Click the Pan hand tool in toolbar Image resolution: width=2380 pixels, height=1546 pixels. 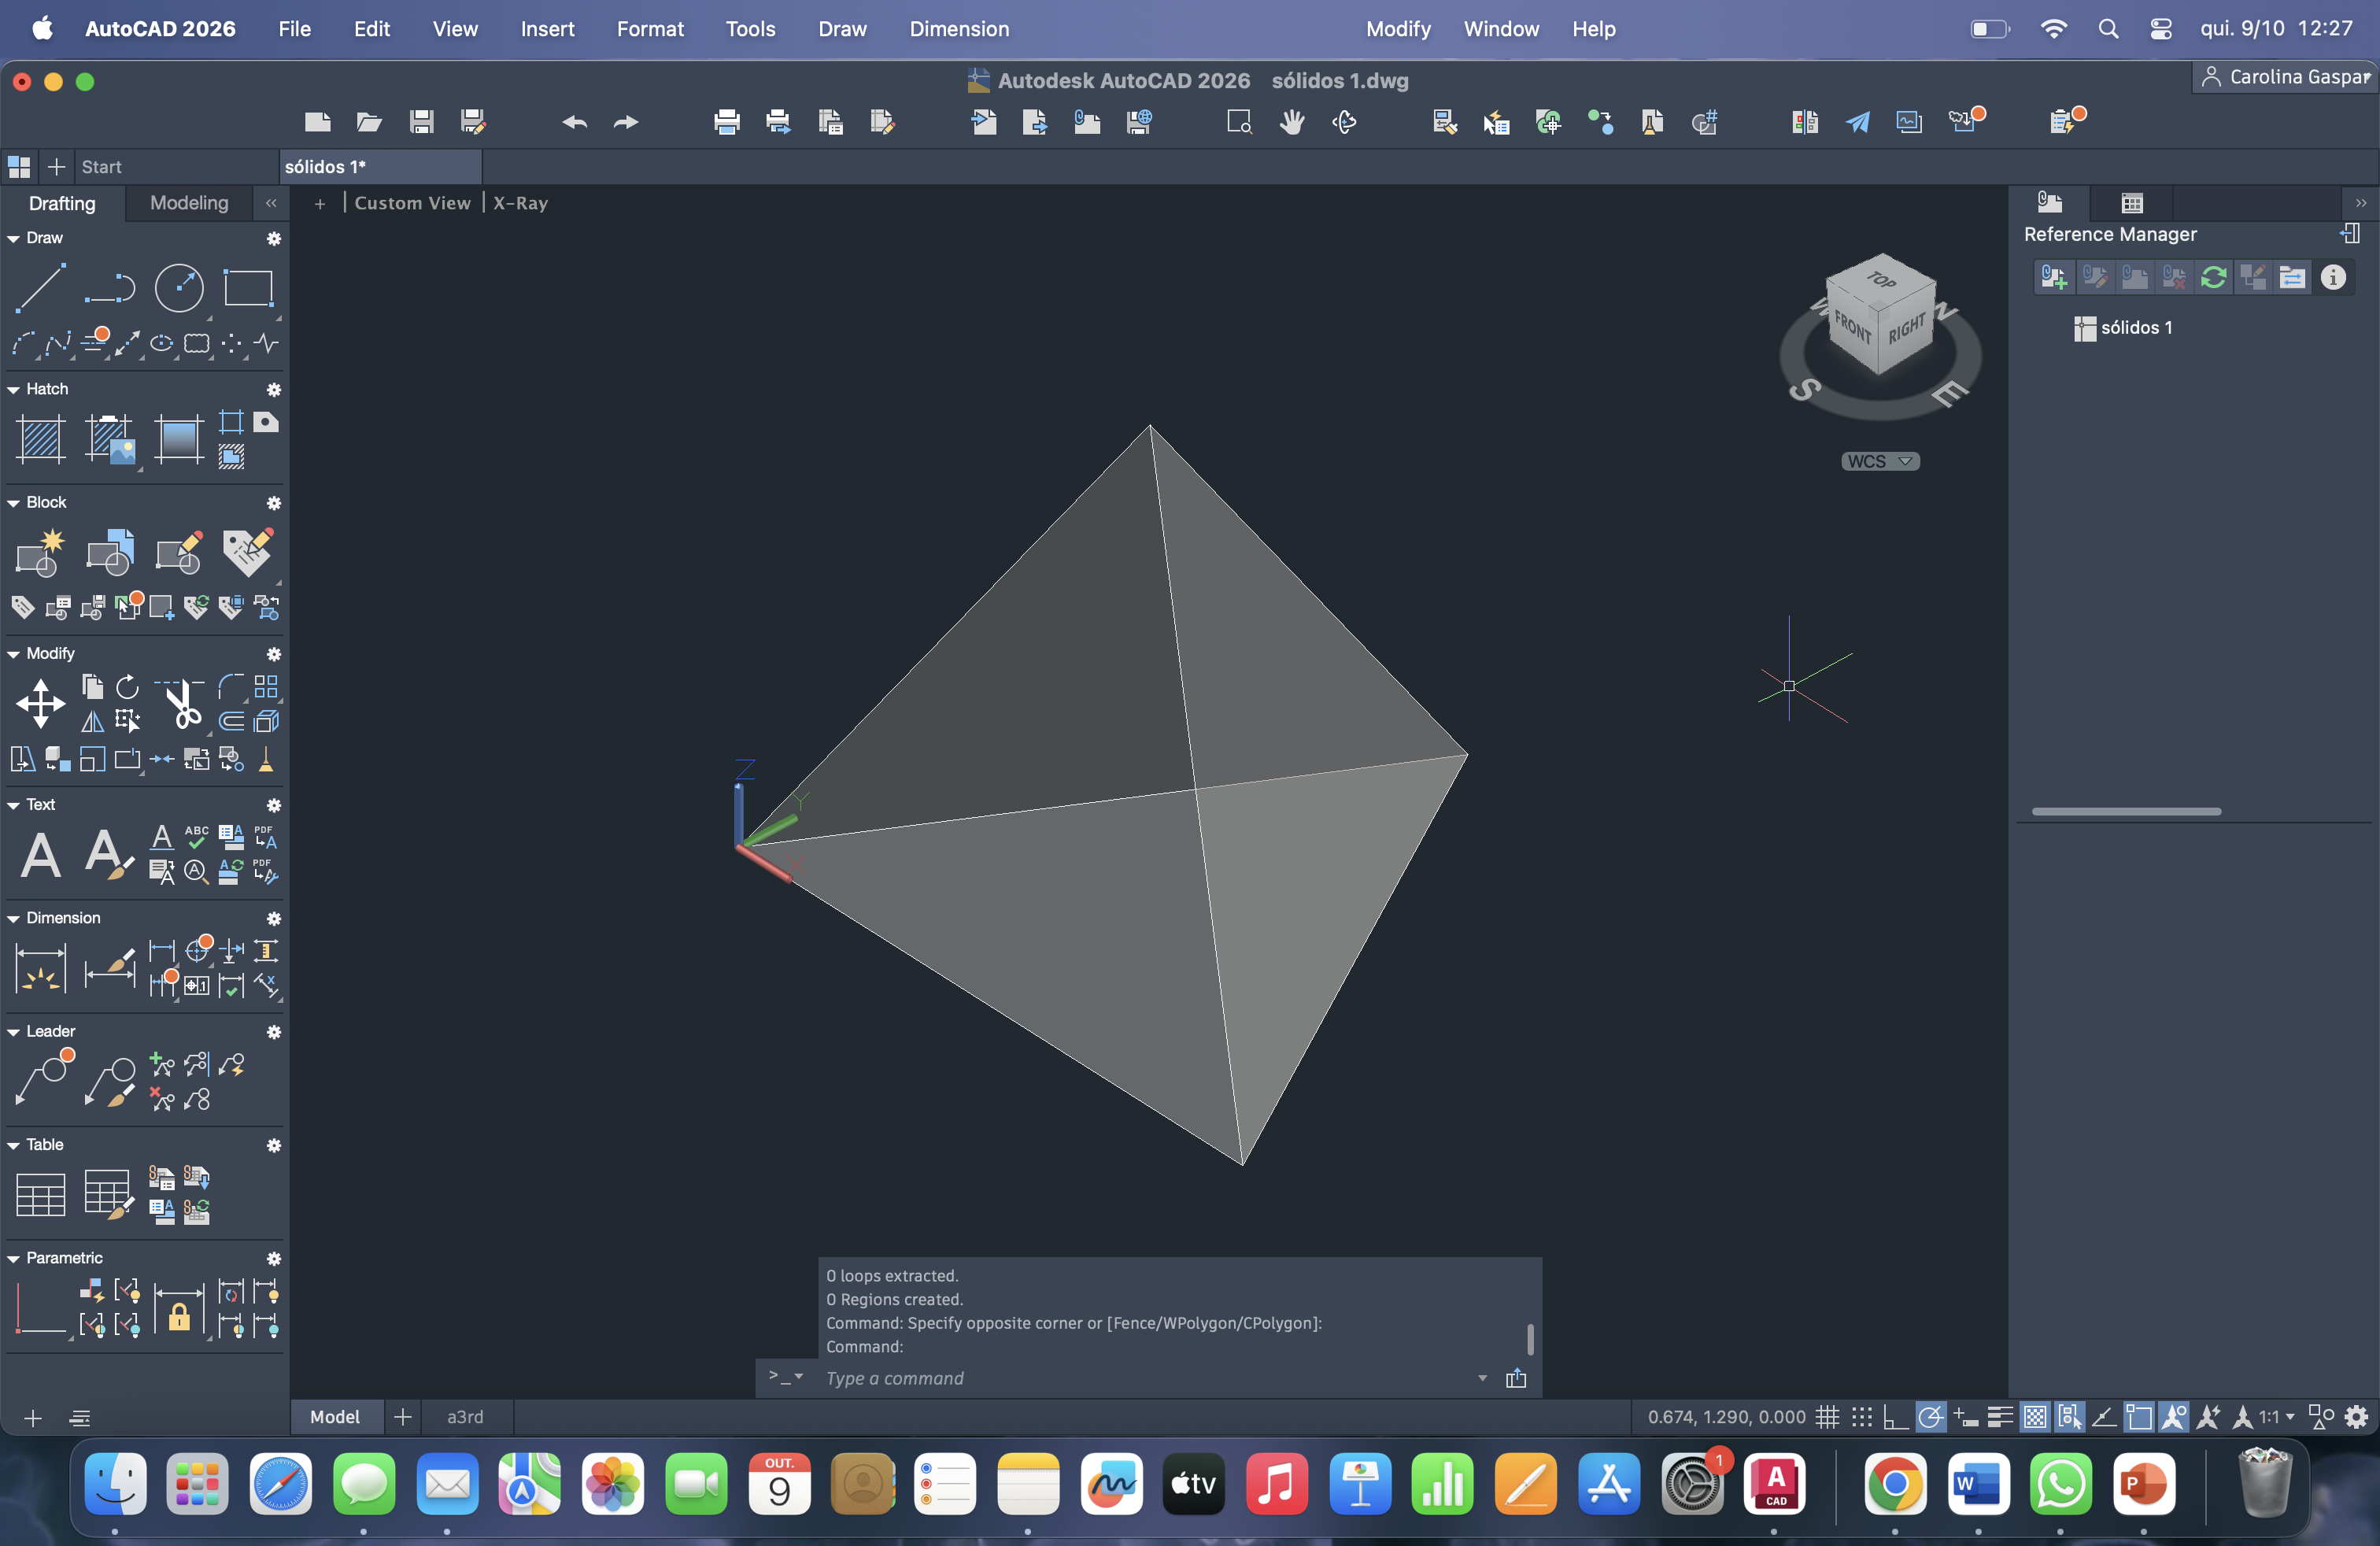pos(1292,122)
